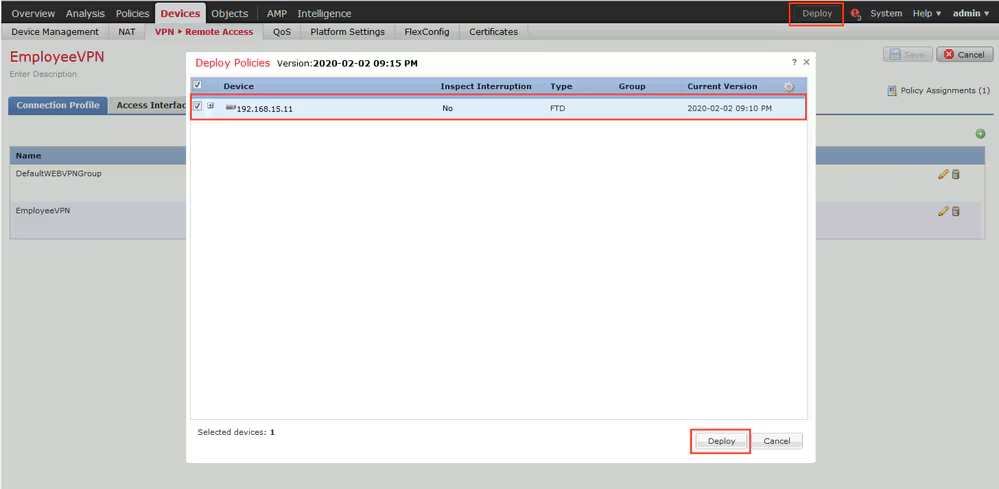Viewport: 999px width, 489px height.
Task: Close the Deploy Policies dialog with X
Action: [x=806, y=62]
